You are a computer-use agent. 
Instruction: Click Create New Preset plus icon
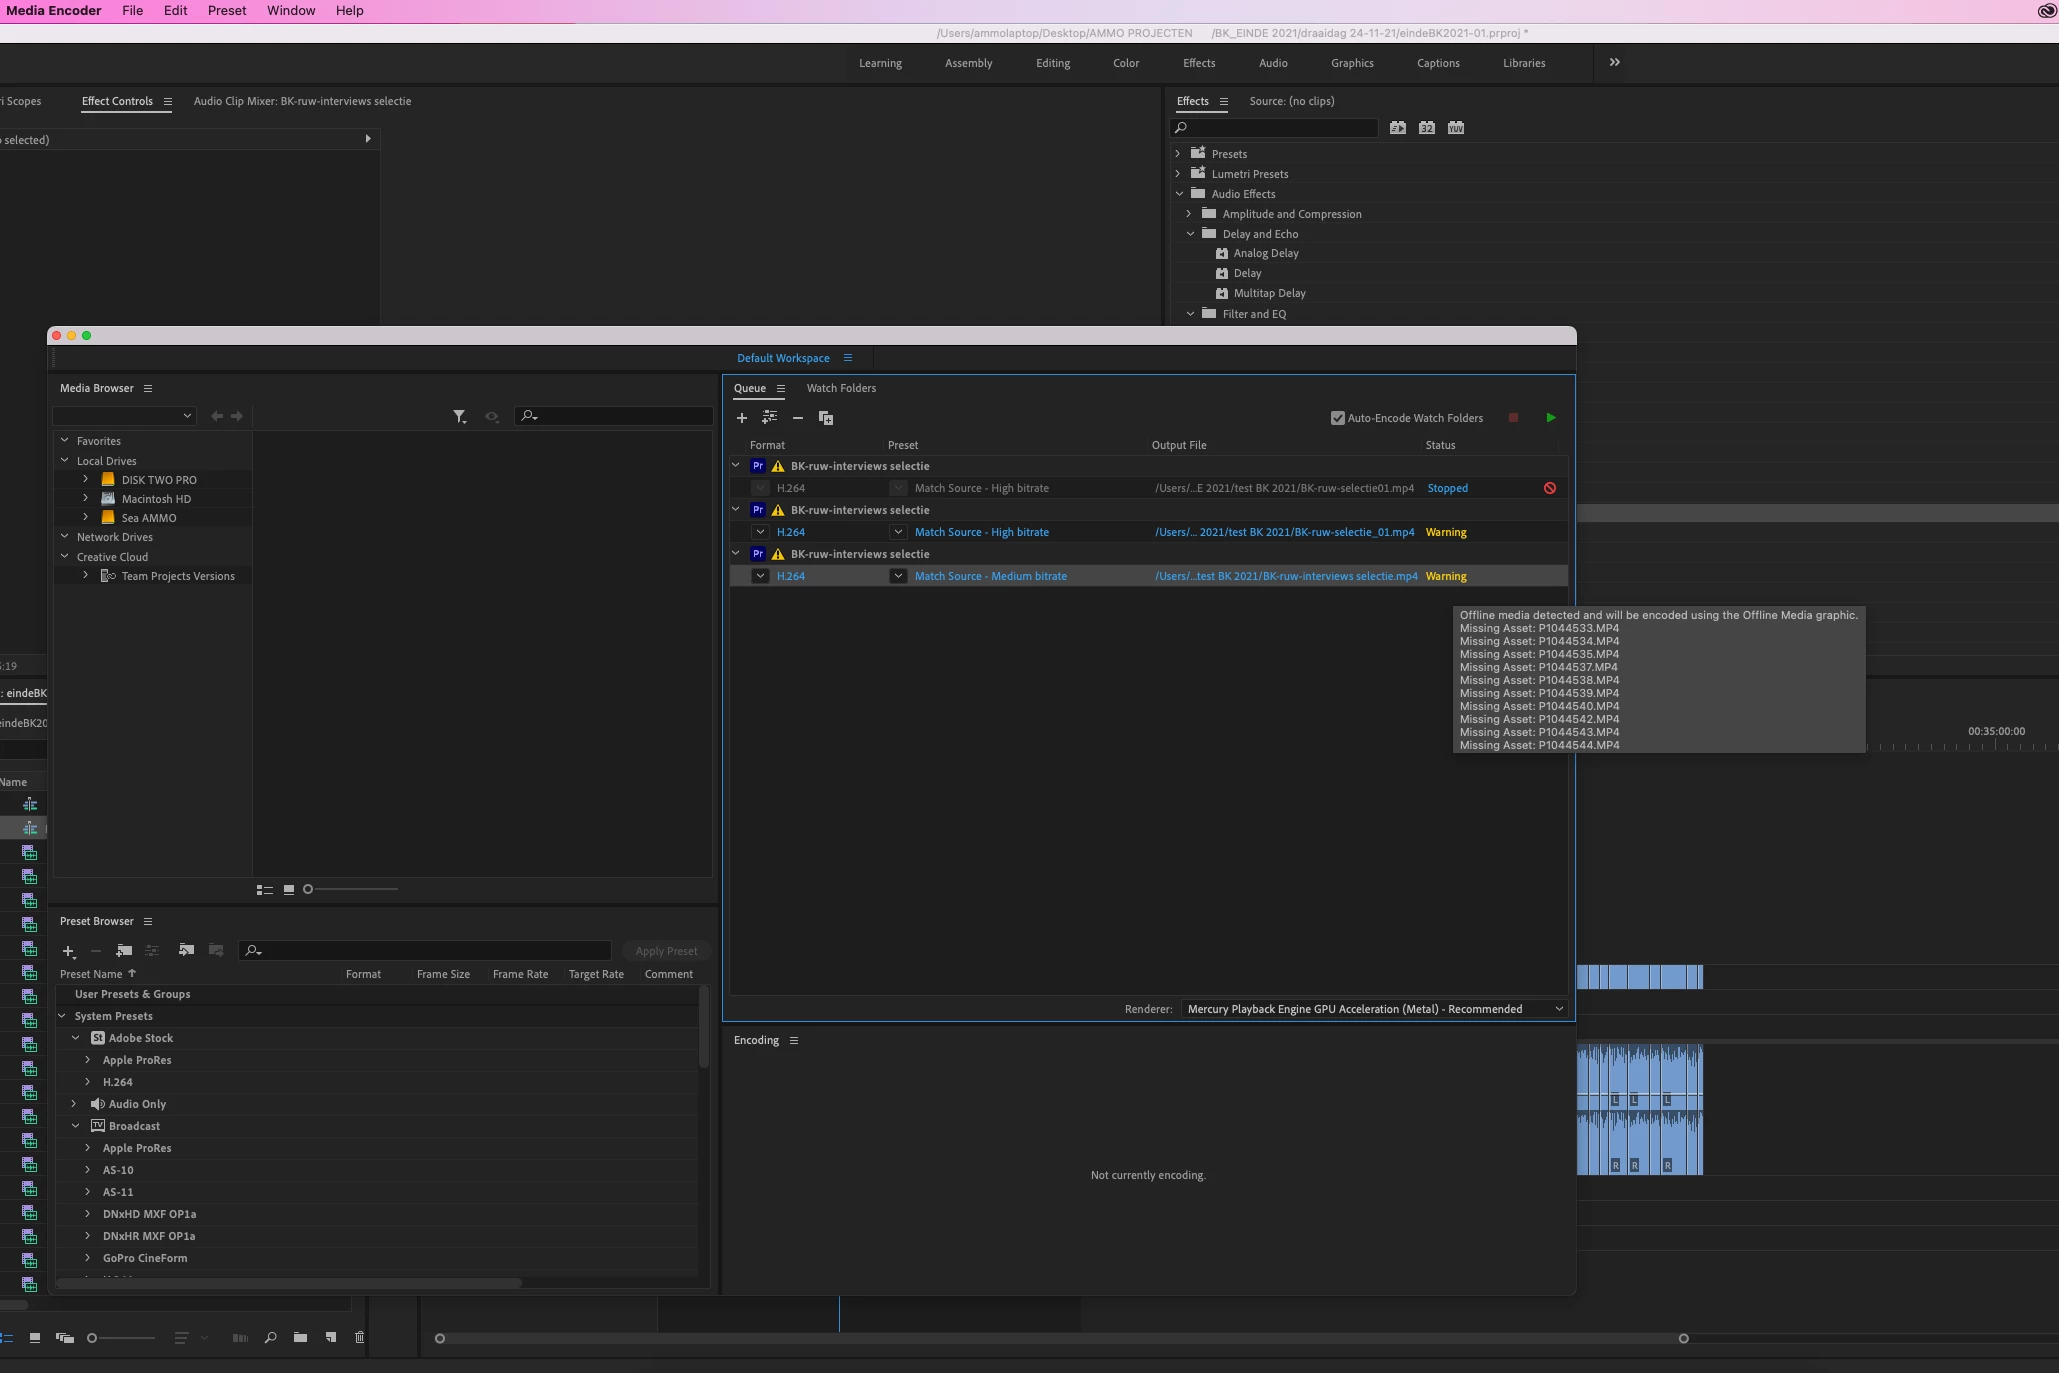[68, 951]
